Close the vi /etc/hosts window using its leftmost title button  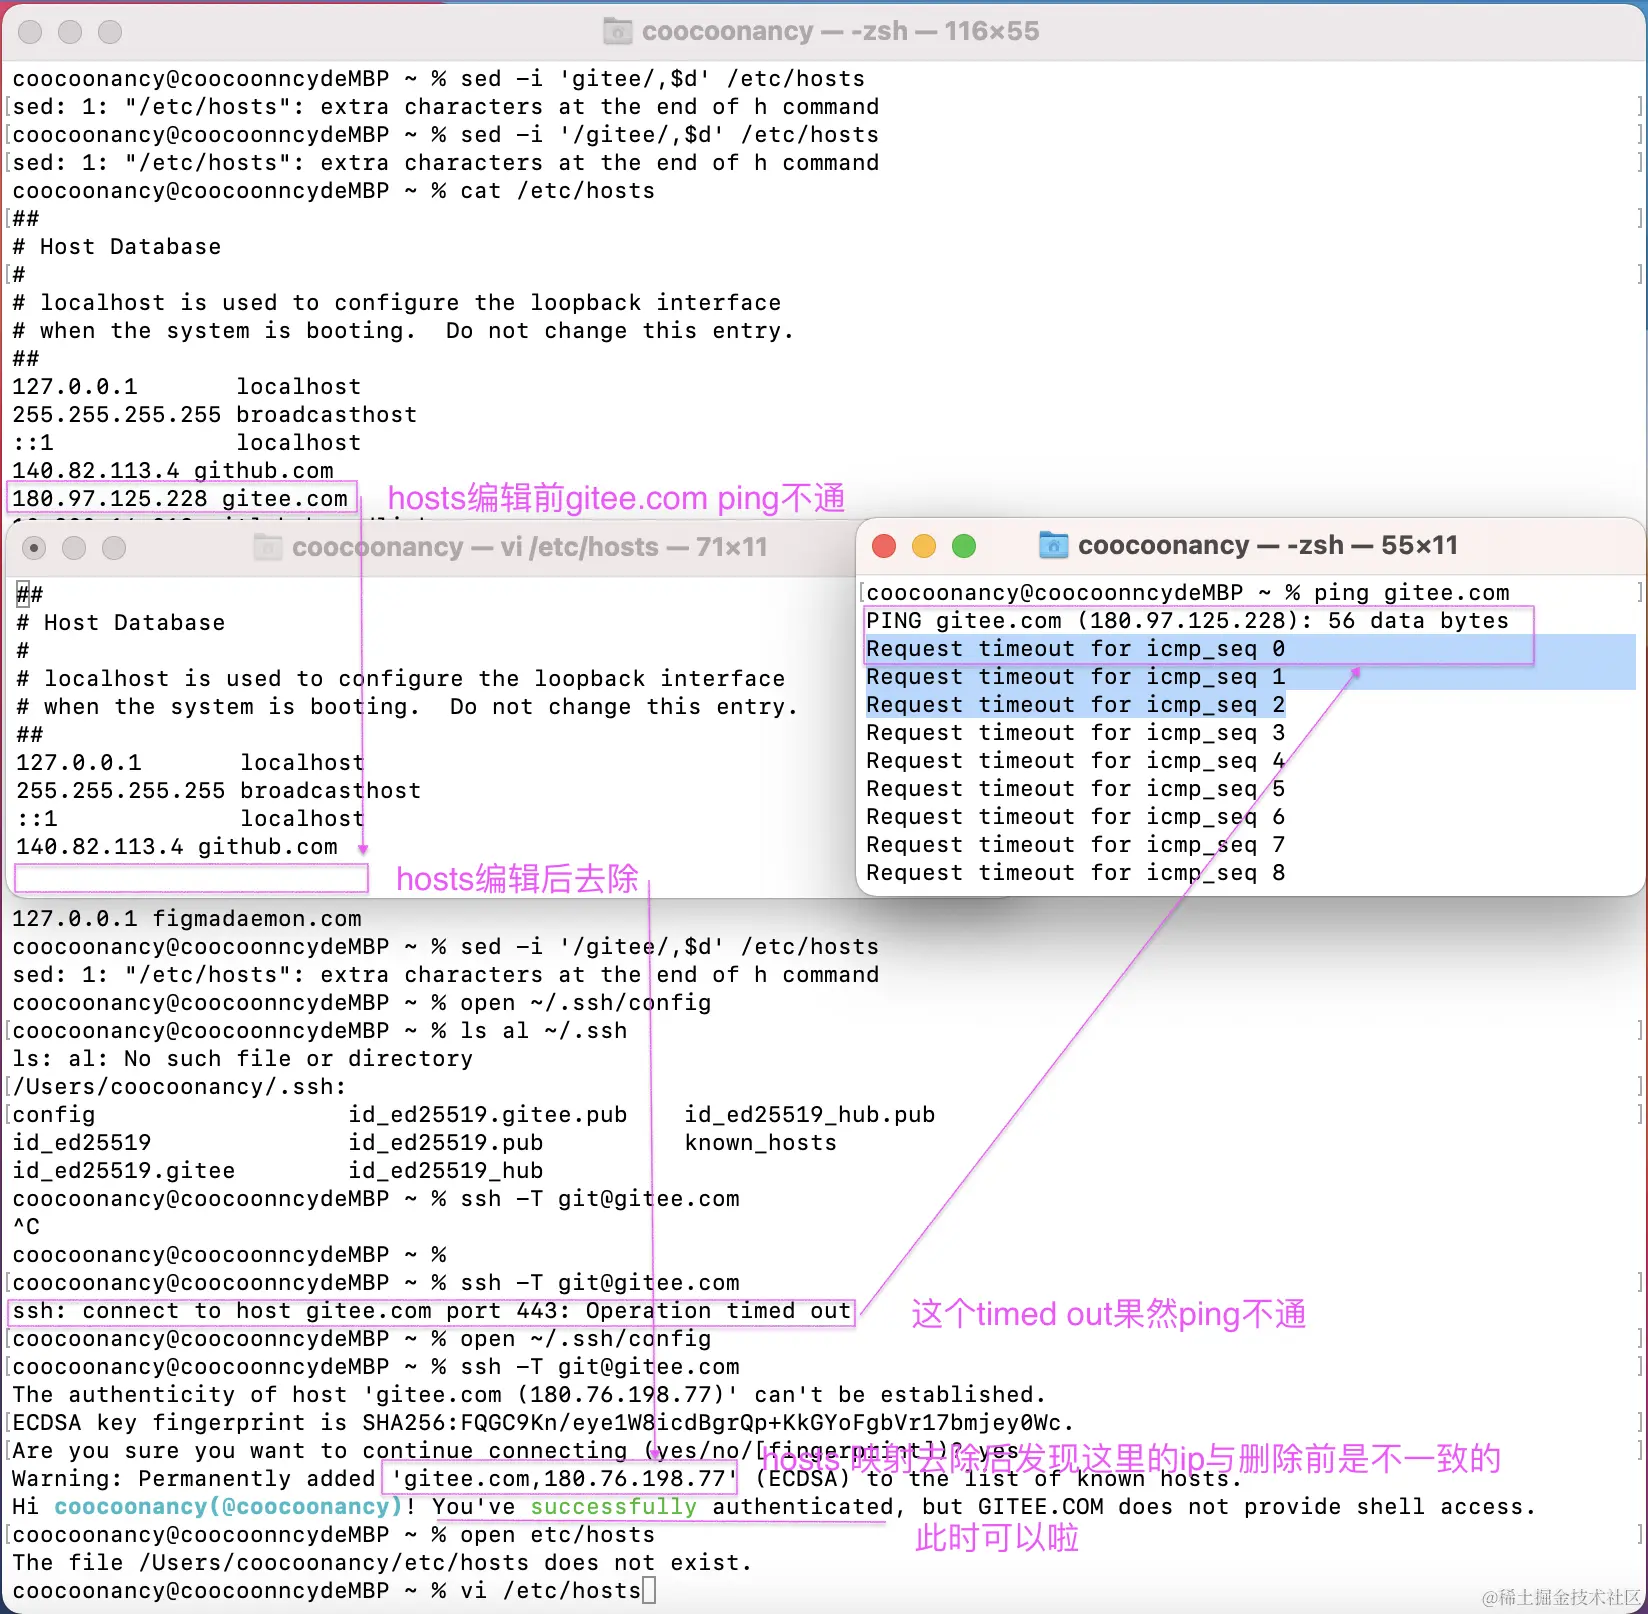(35, 548)
